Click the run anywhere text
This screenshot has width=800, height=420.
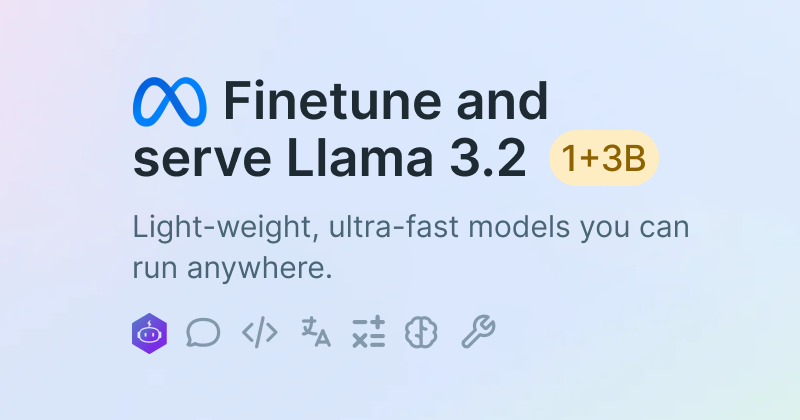(231, 270)
